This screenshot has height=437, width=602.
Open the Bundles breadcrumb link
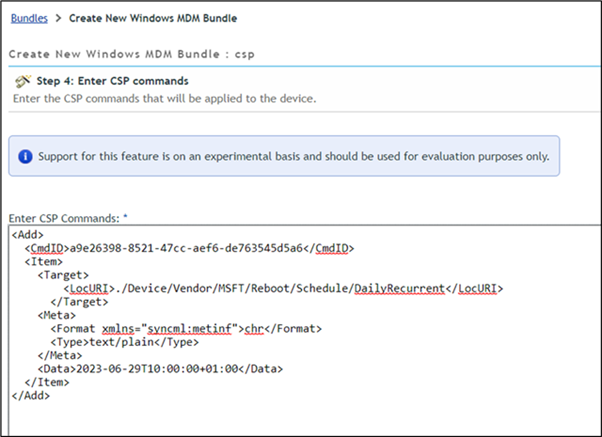pos(29,18)
